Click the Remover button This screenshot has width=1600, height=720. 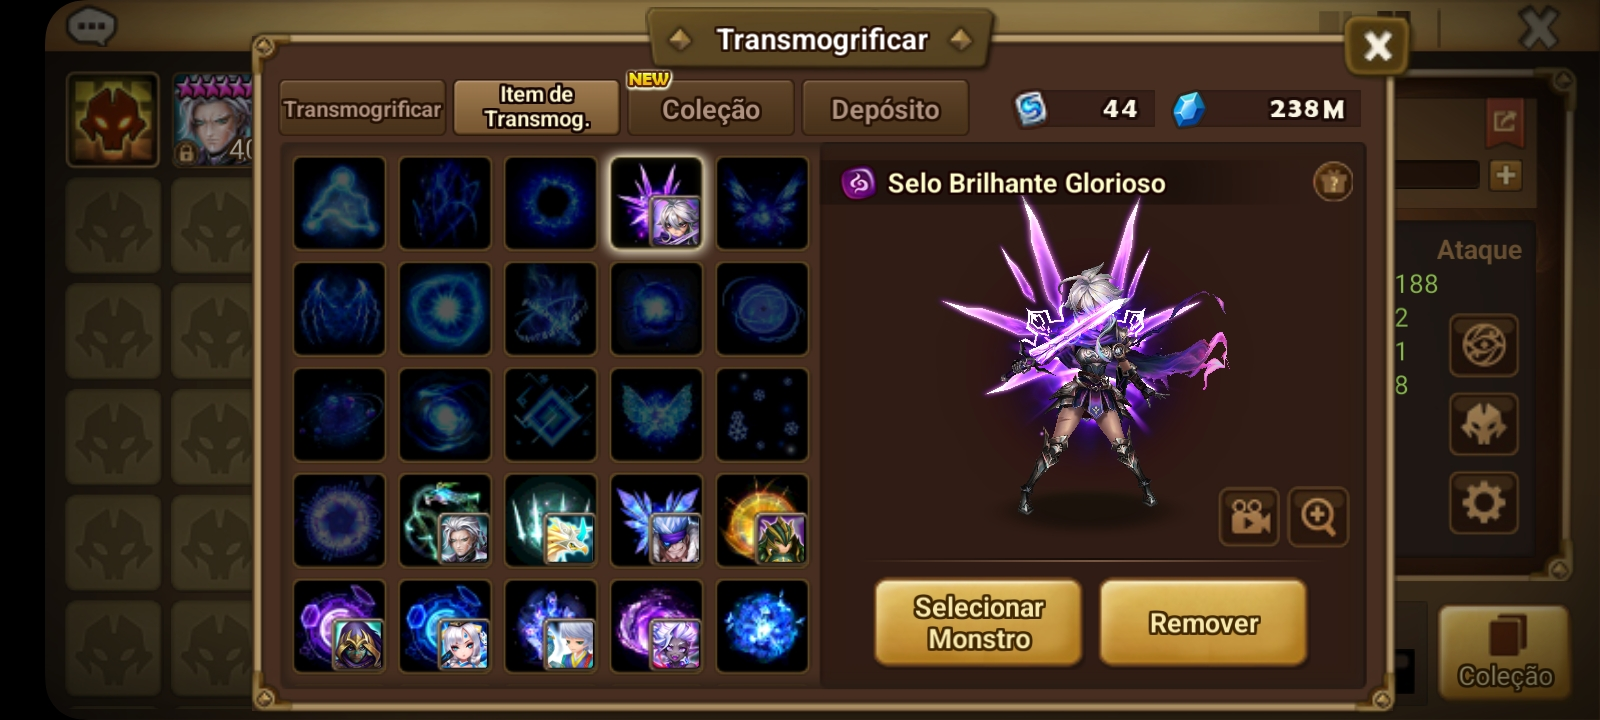(1203, 623)
